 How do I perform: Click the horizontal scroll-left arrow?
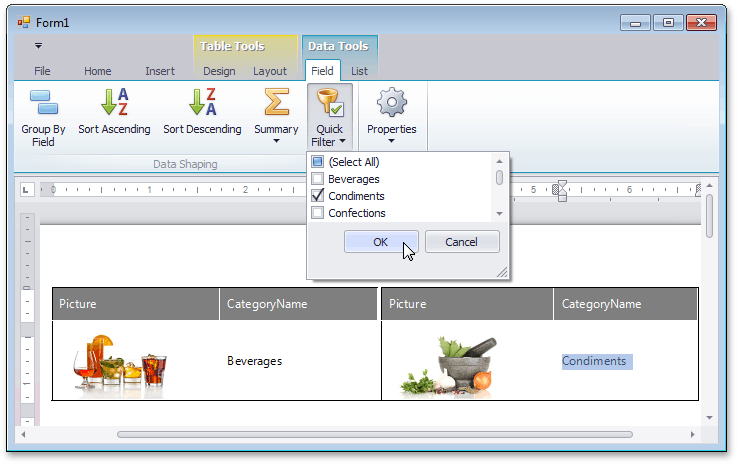tap(23, 434)
